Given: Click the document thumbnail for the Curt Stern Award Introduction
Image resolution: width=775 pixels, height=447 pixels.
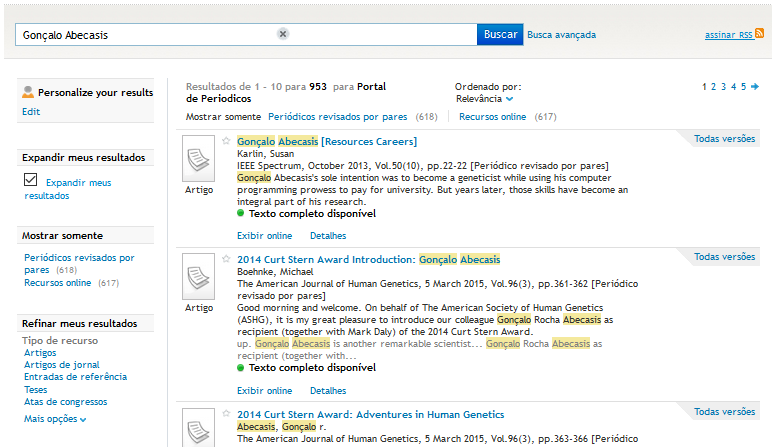Looking at the screenshot, I should [198, 276].
